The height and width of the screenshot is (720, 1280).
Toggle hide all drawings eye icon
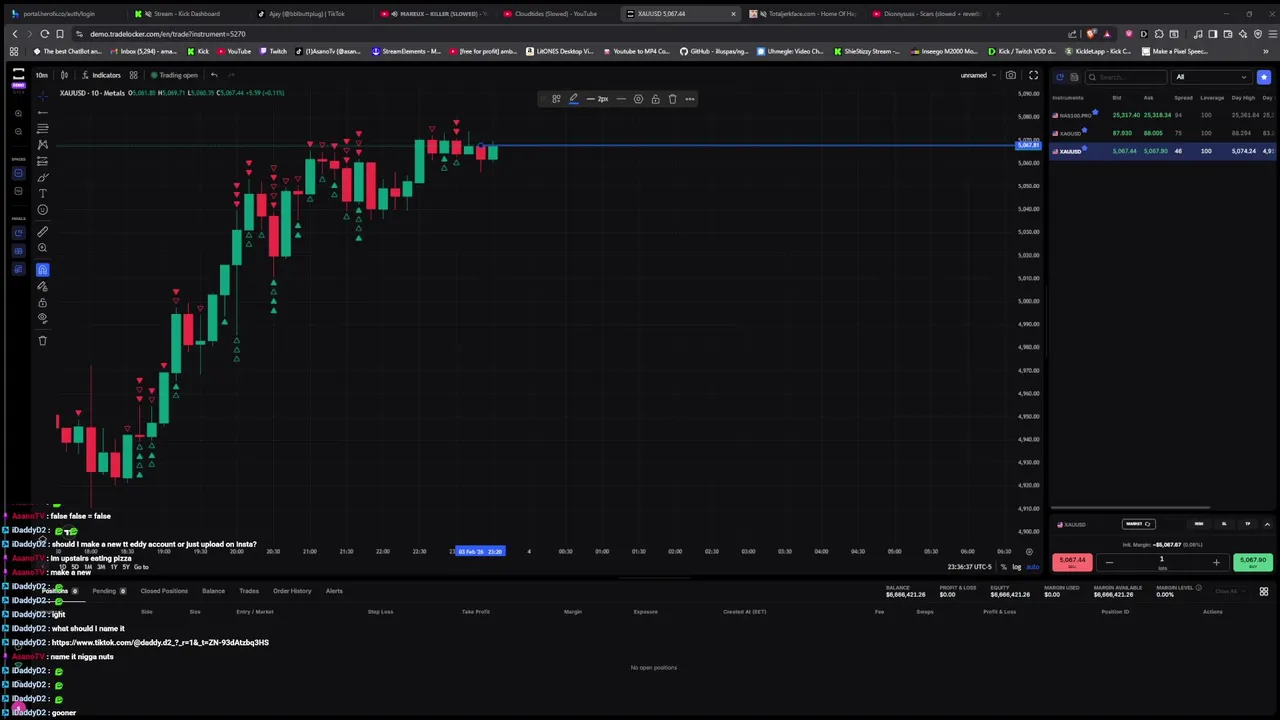(x=42, y=318)
